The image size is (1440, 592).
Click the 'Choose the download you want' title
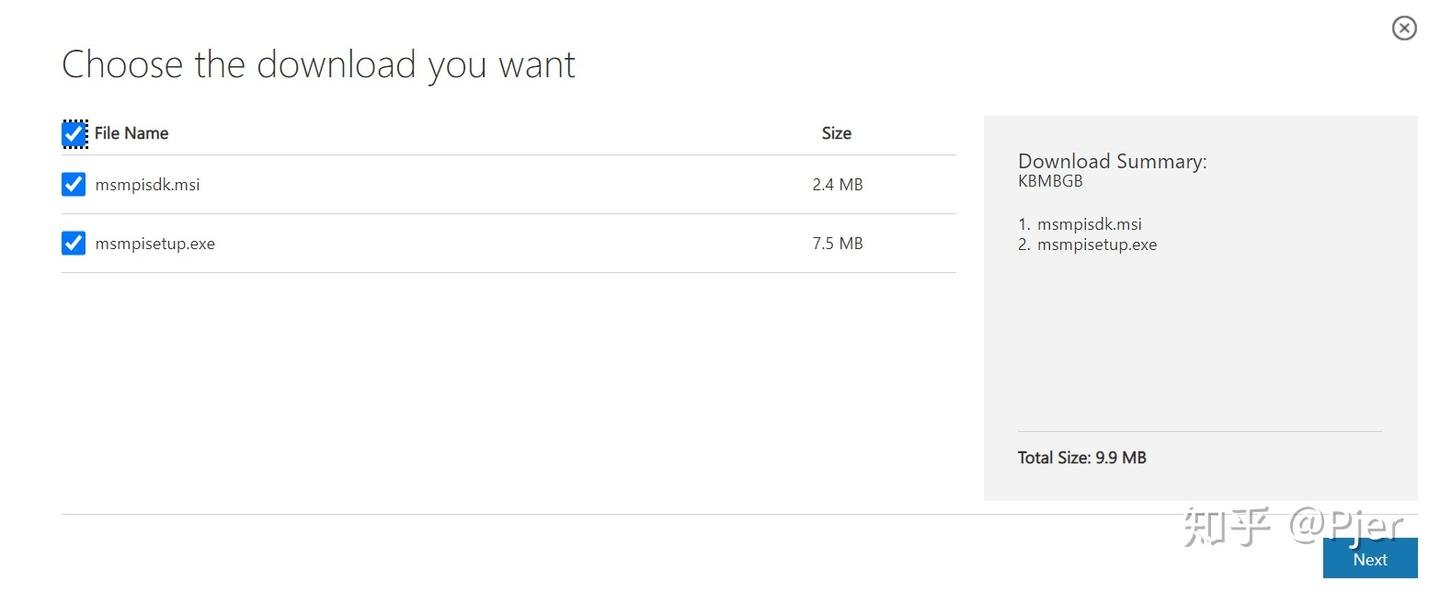click(x=318, y=65)
